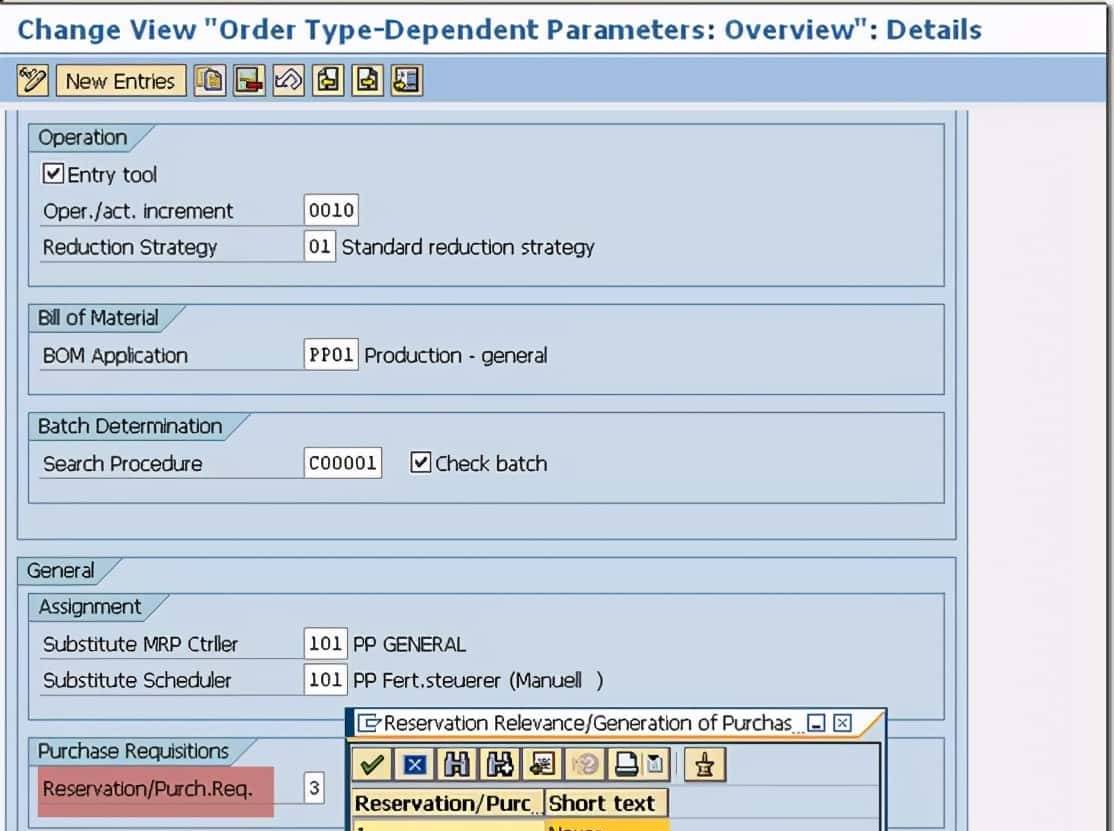Click the Reservation/Purch.Req. field showing 3
This screenshot has width=1114, height=831.
[x=314, y=788]
